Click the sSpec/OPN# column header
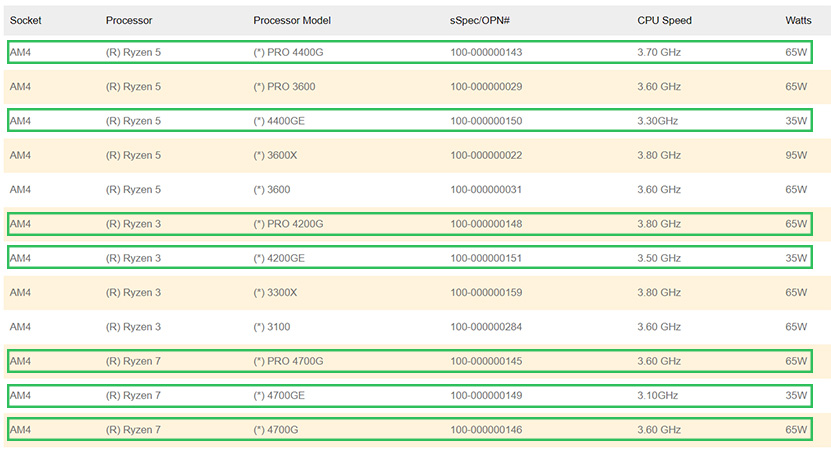The height and width of the screenshot is (451, 831). [x=480, y=21]
